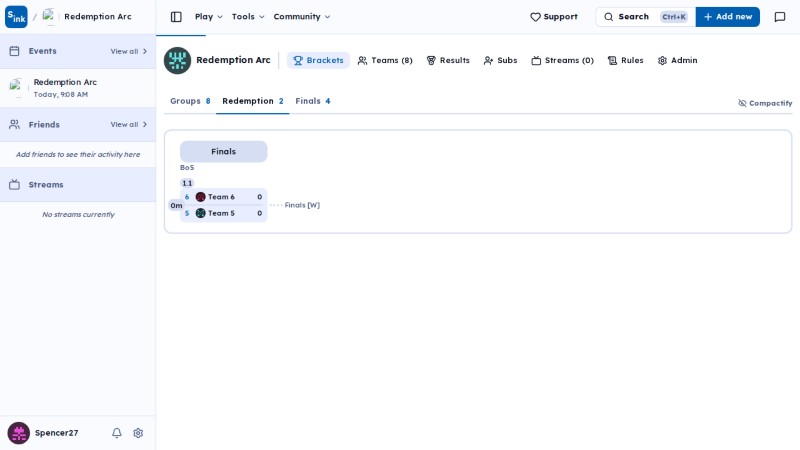Expand the Community dropdown menu
The width and height of the screenshot is (800, 450).
pos(302,17)
